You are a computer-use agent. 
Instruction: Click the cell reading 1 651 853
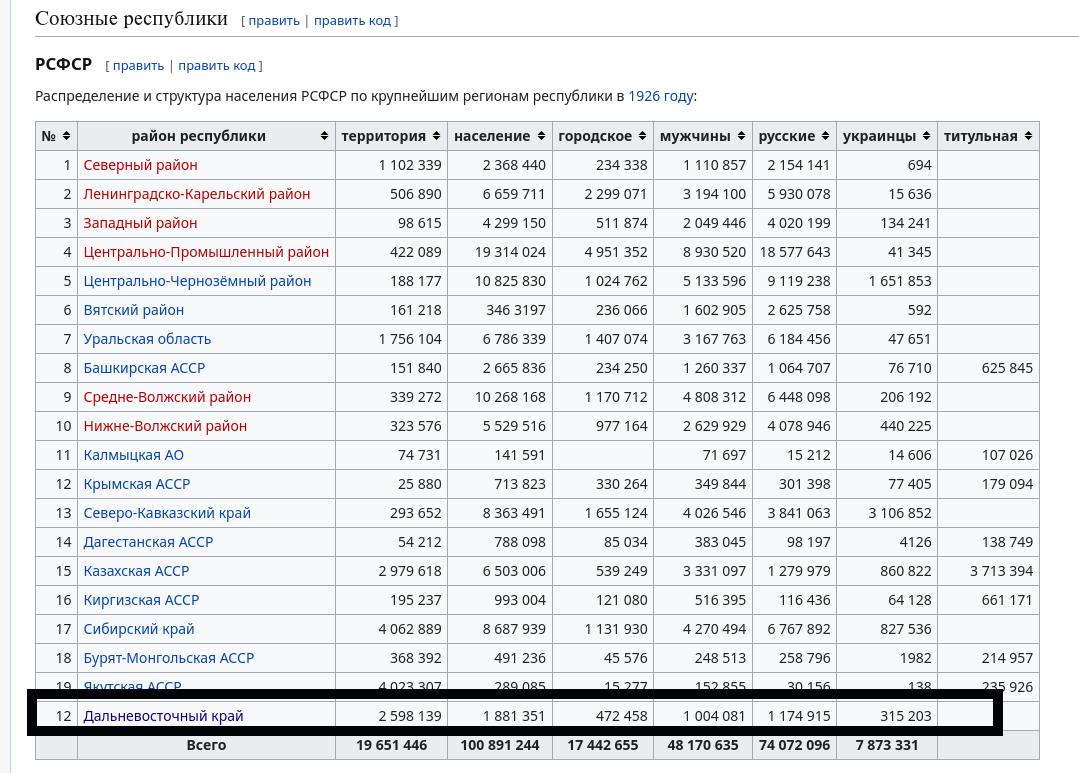coord(900,281)
